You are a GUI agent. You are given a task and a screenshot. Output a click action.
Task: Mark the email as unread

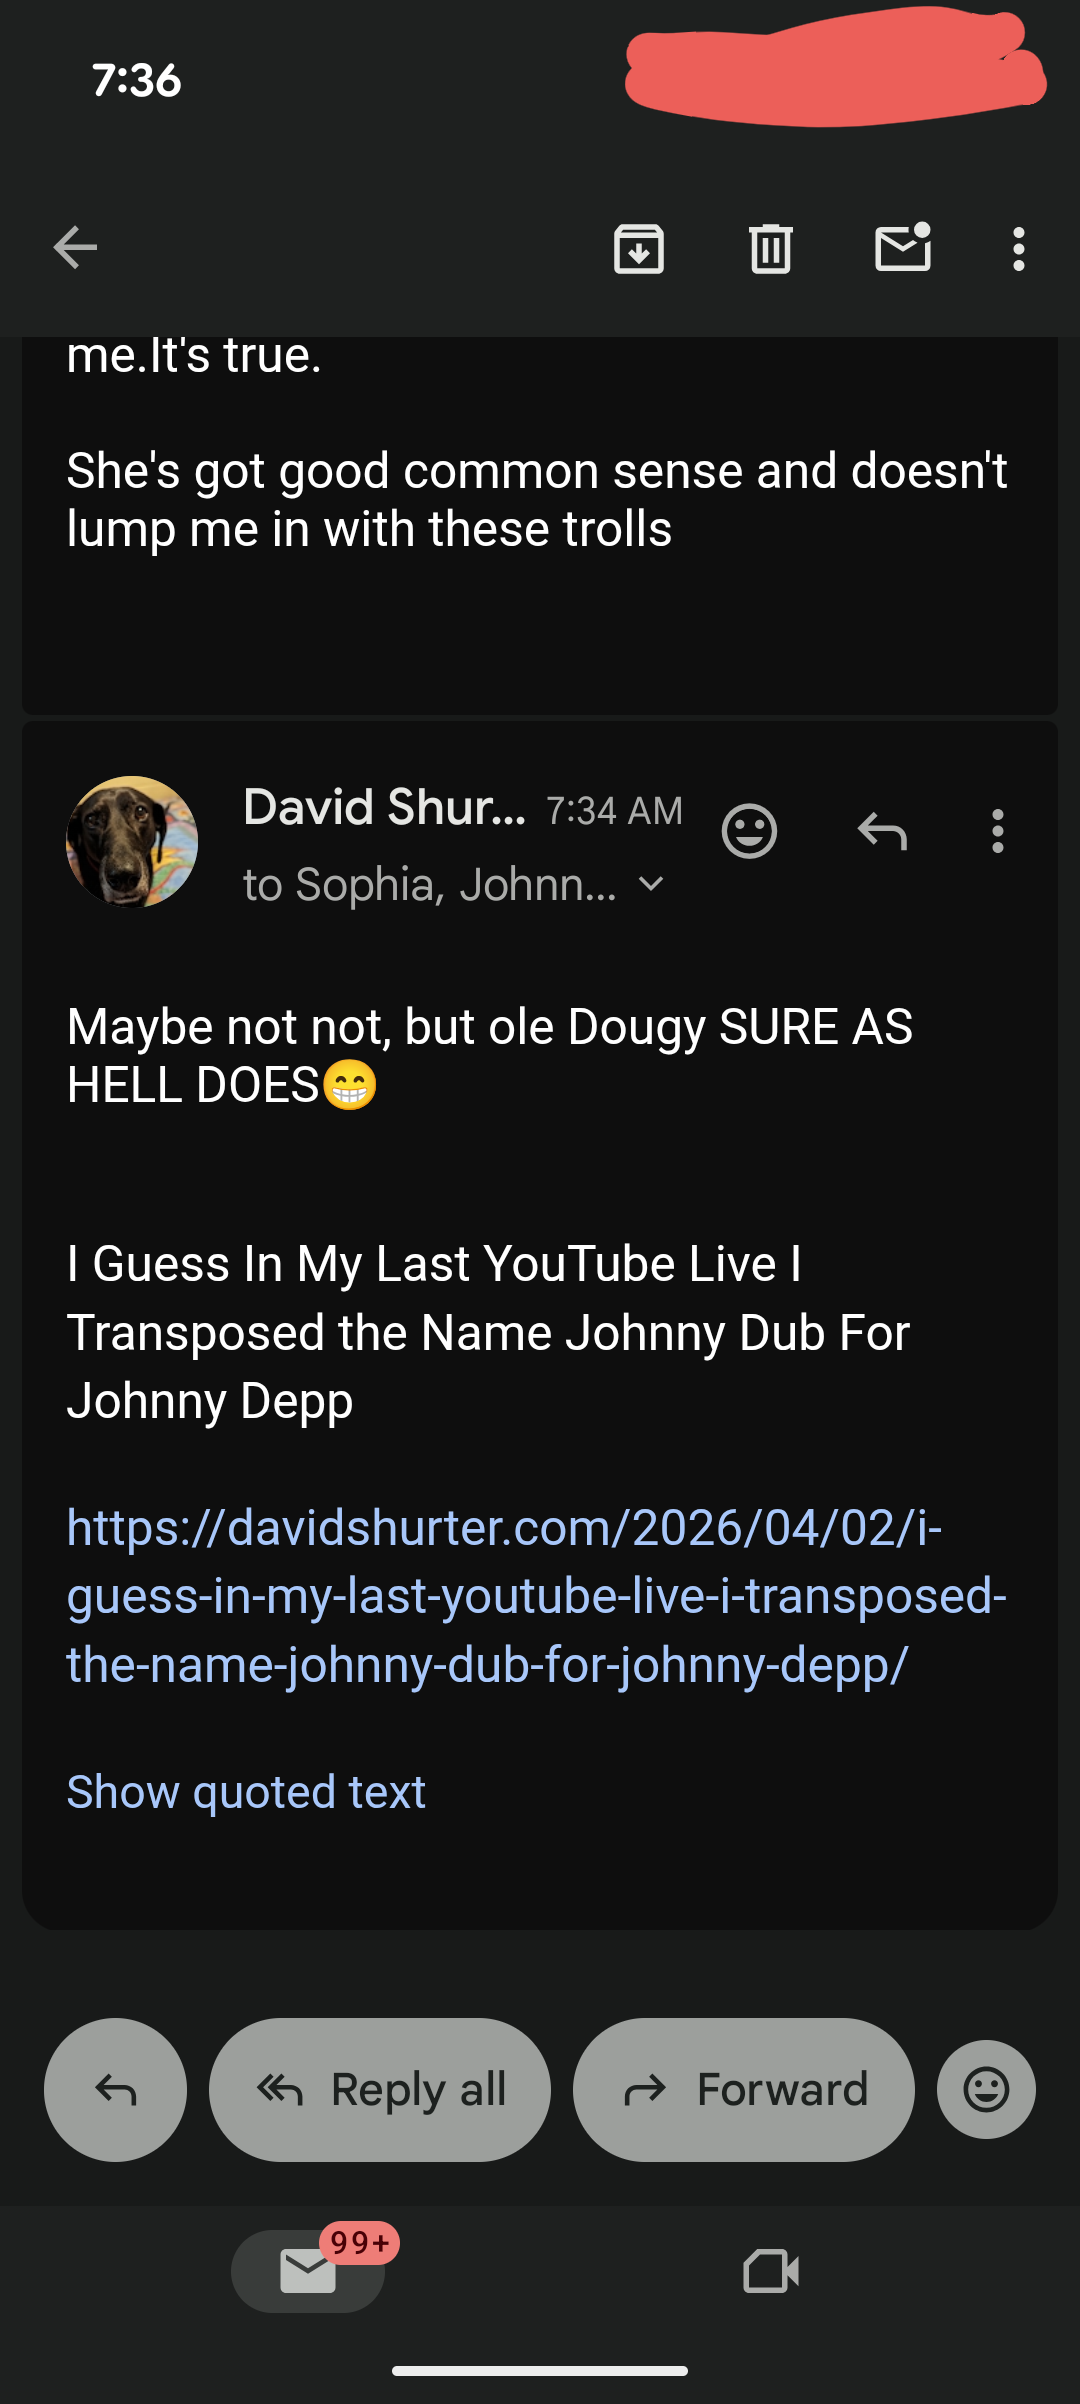pyautogui.click(x=903, y=248)
